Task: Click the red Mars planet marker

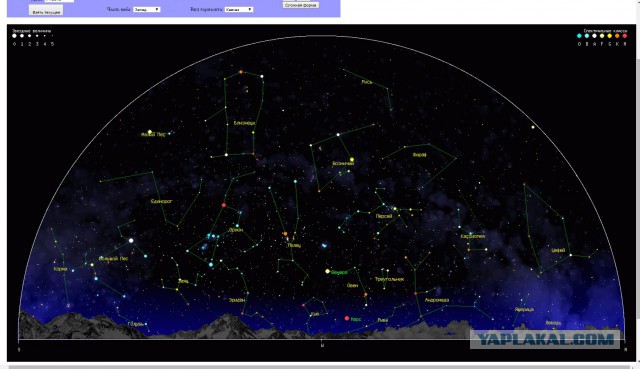Action: [347, 318]
